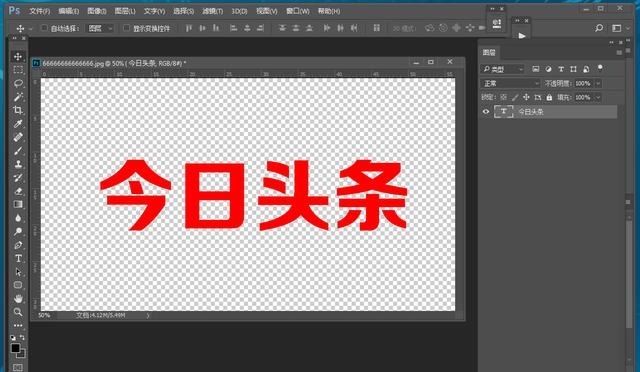Open the 编辑(E) menu
This screenshot has width=640, height=372.
click(68, 11)
